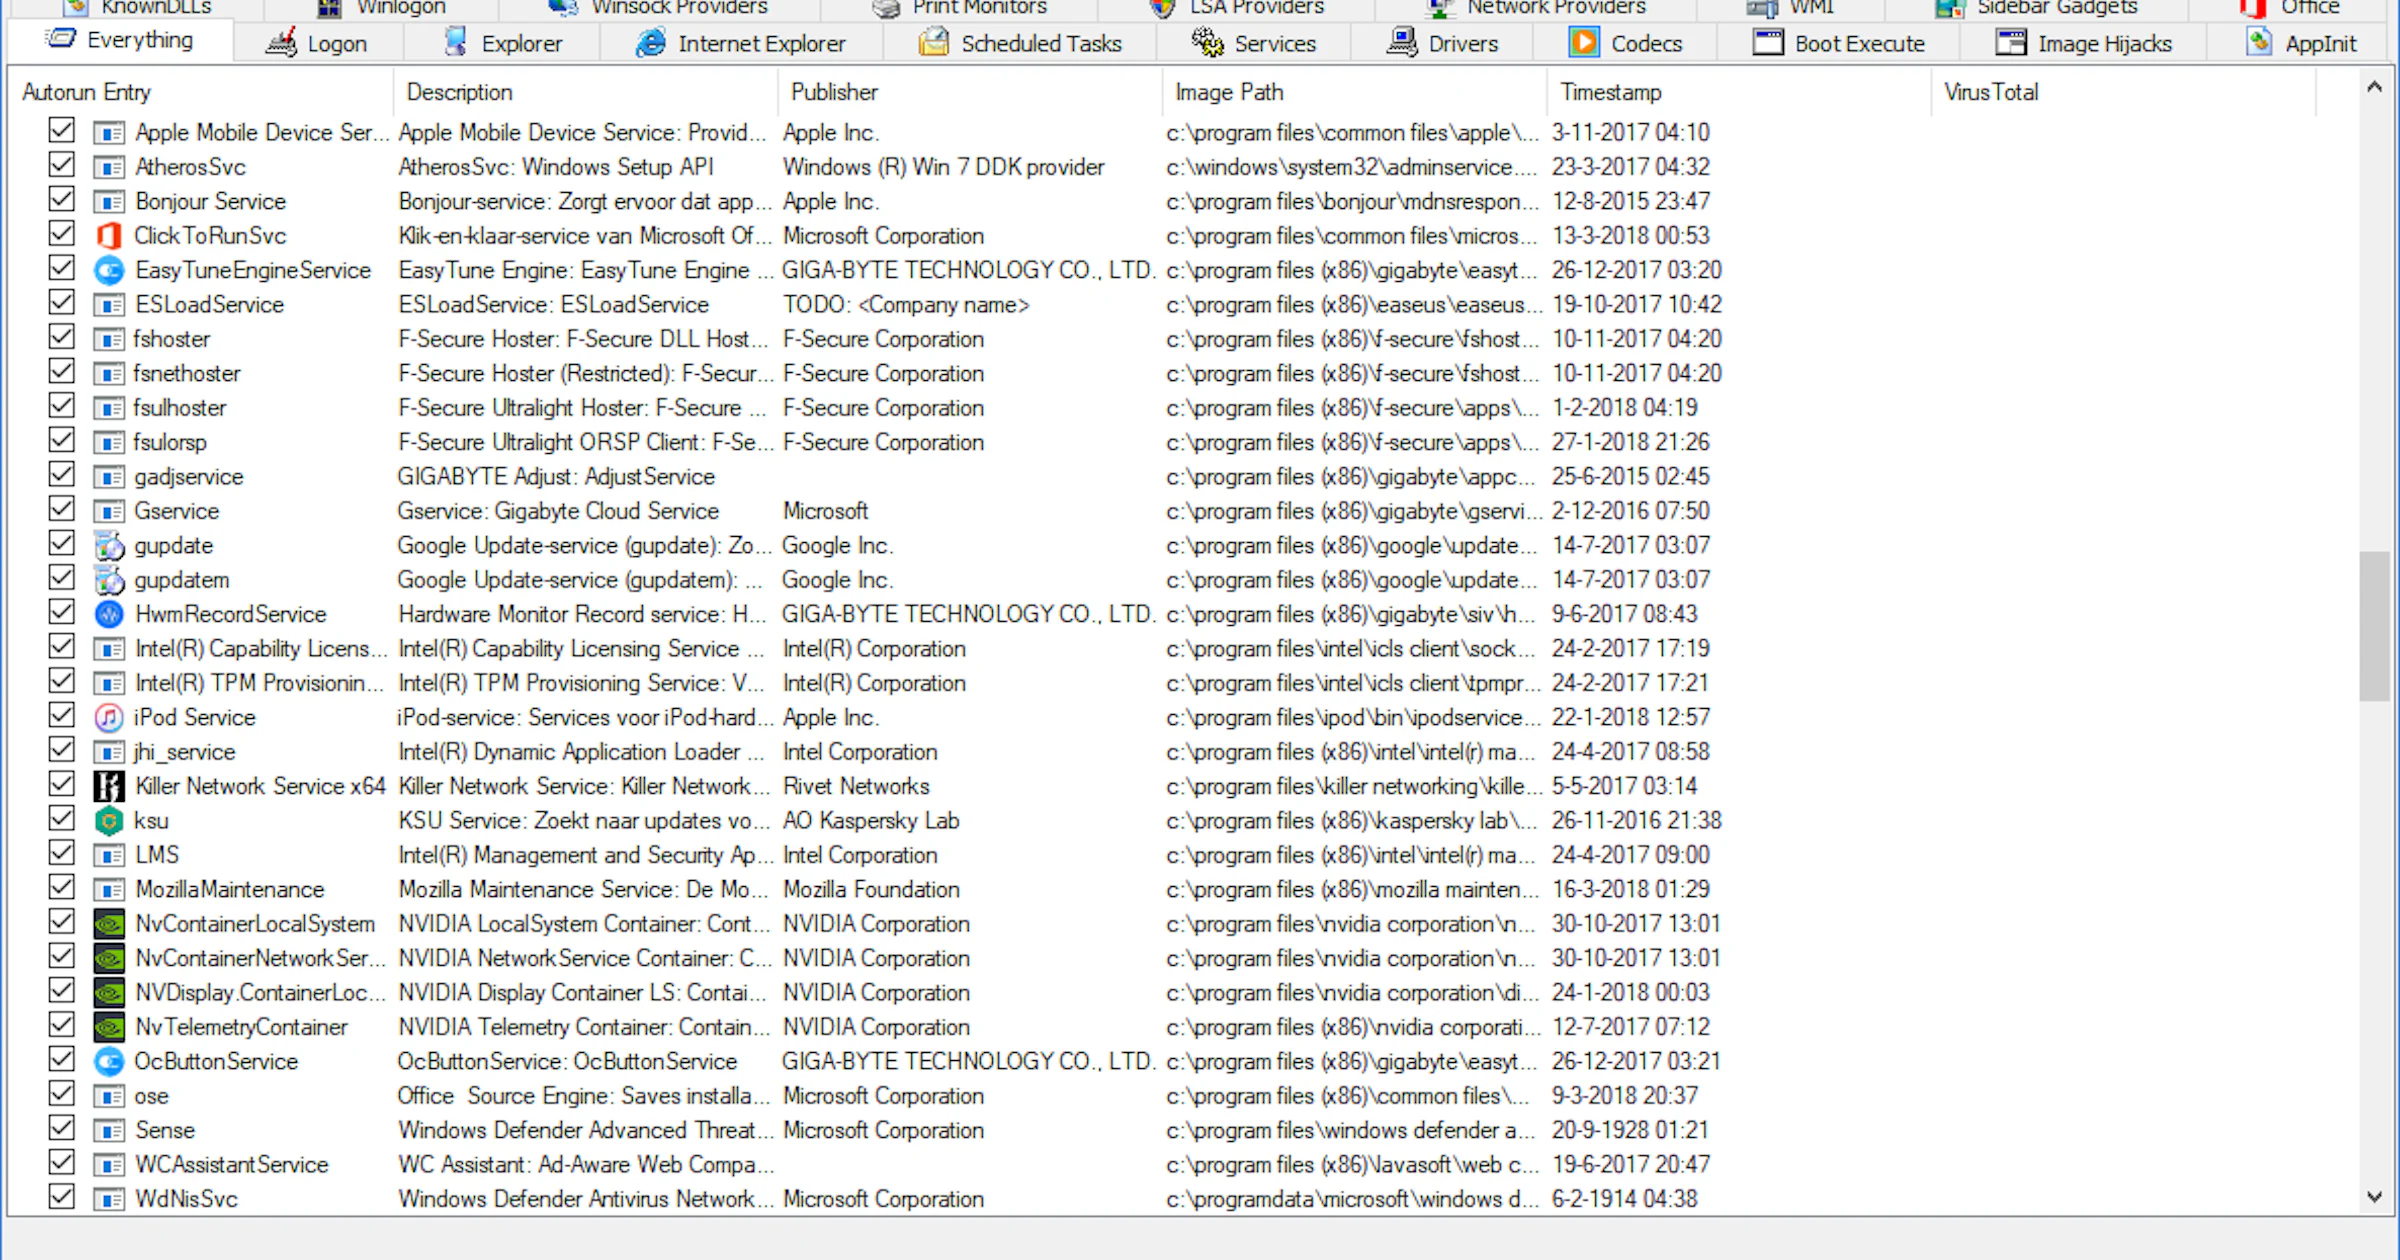Click the Services gears icon
The width and height of the screenshot is (2400, 1260).
tap(1207, 43)
